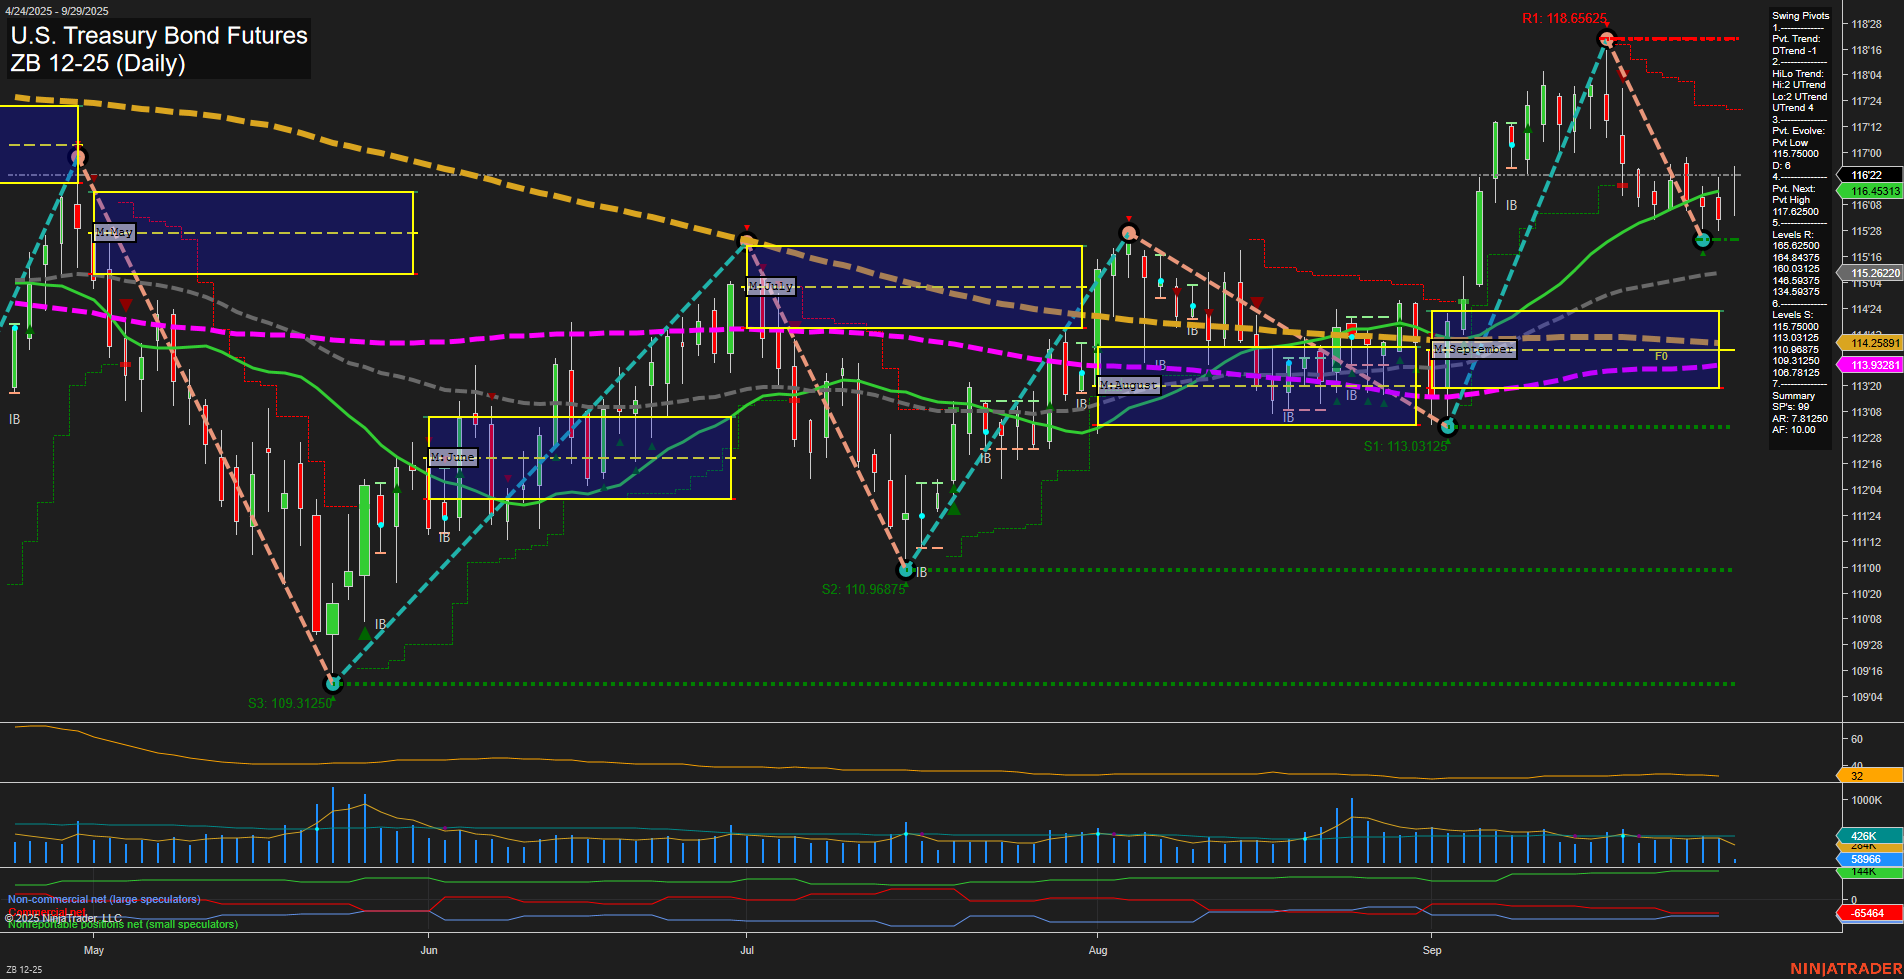Screen dimensions: 1904x979
Task: Select the M:June zone label
Action: tap(454, 456)
